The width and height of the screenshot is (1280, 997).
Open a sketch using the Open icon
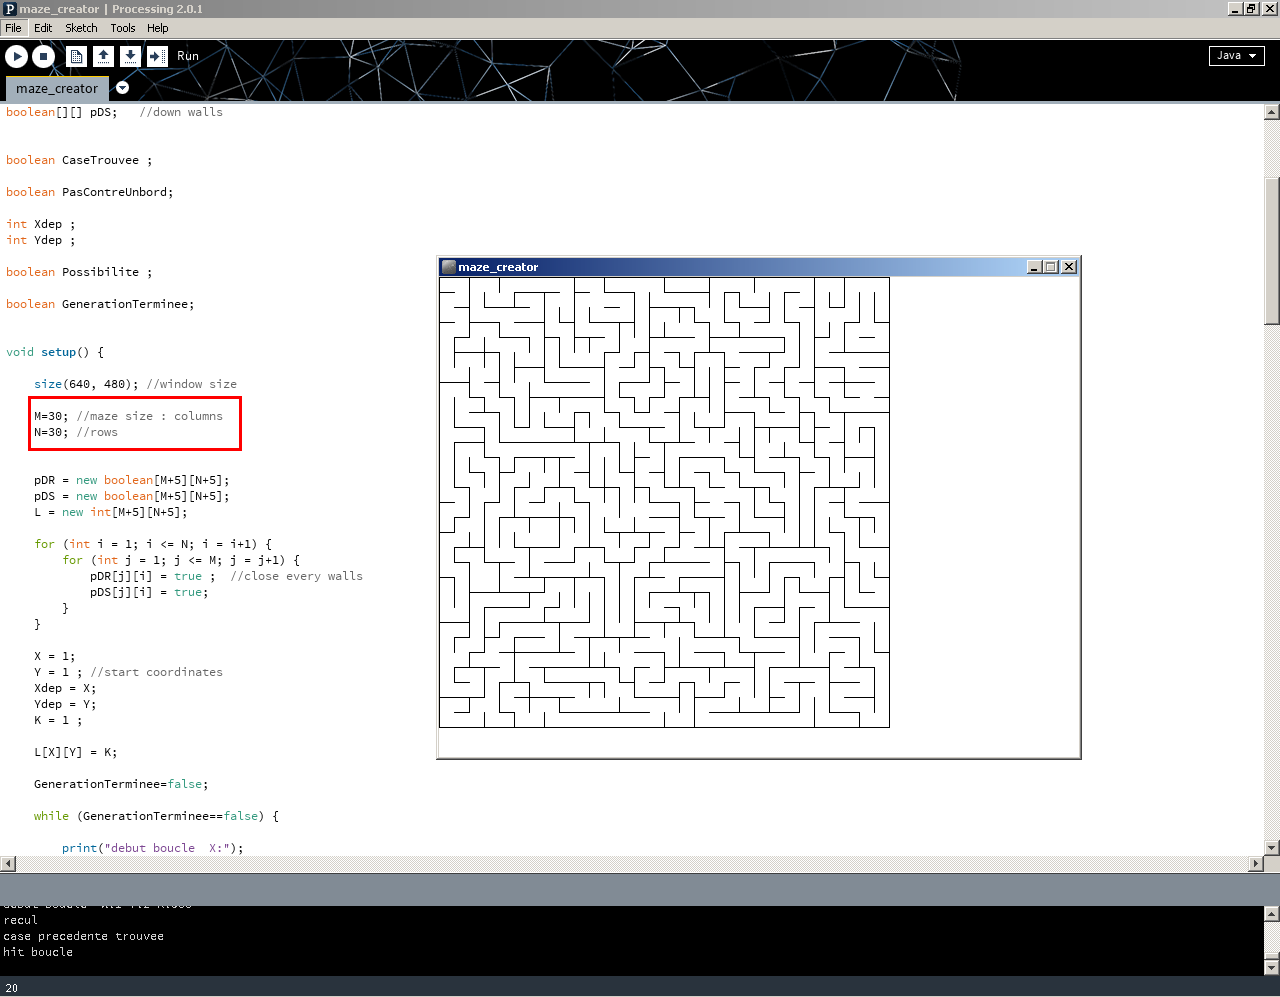click(103, 56)
